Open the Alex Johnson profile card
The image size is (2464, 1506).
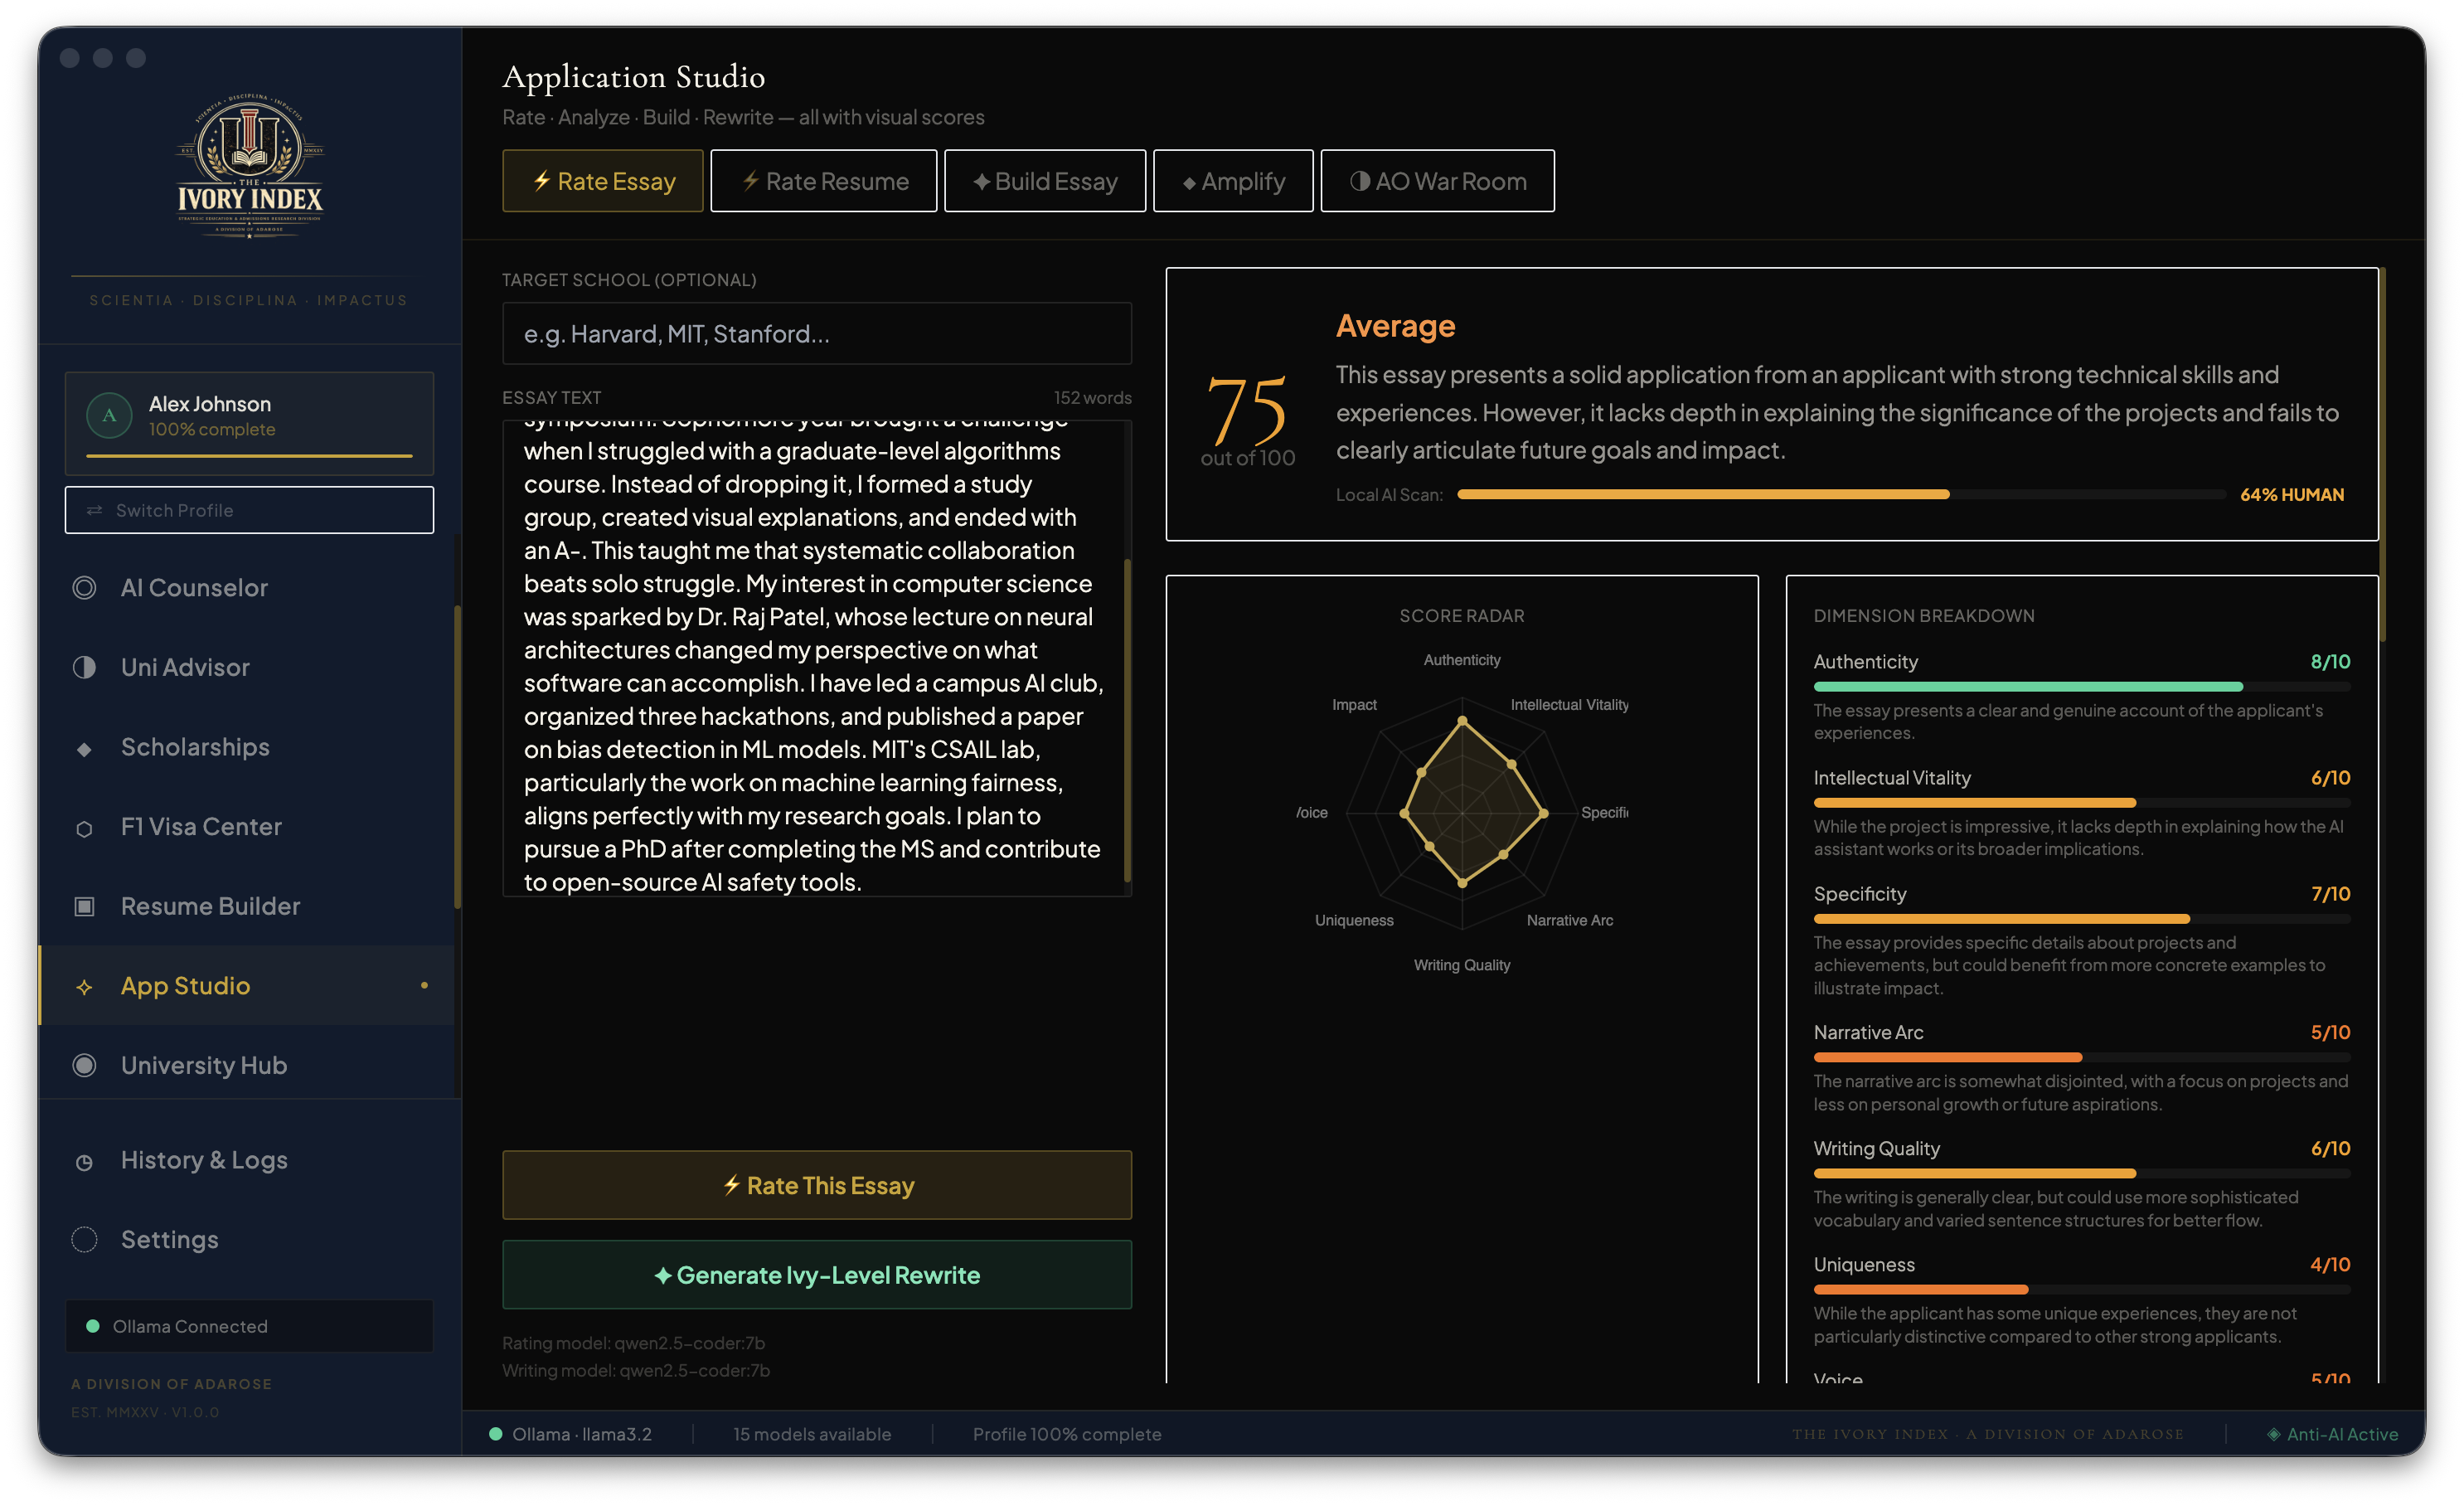point(249,423)
